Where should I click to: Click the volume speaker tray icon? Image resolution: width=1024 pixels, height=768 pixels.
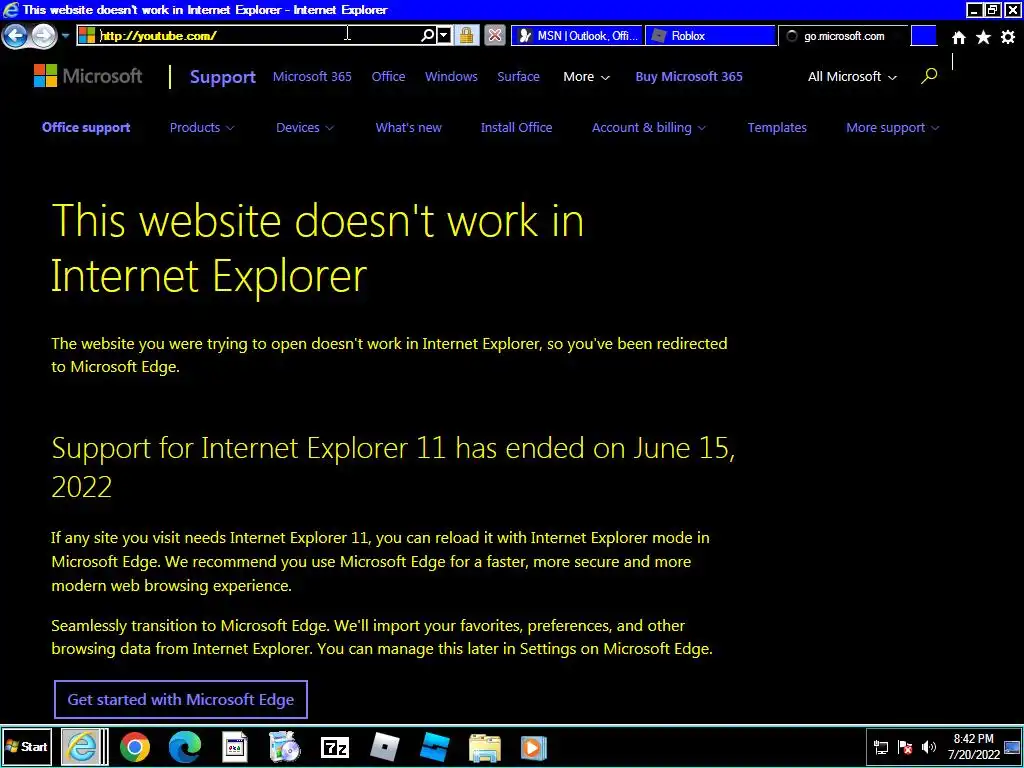[x=928, y=748]
